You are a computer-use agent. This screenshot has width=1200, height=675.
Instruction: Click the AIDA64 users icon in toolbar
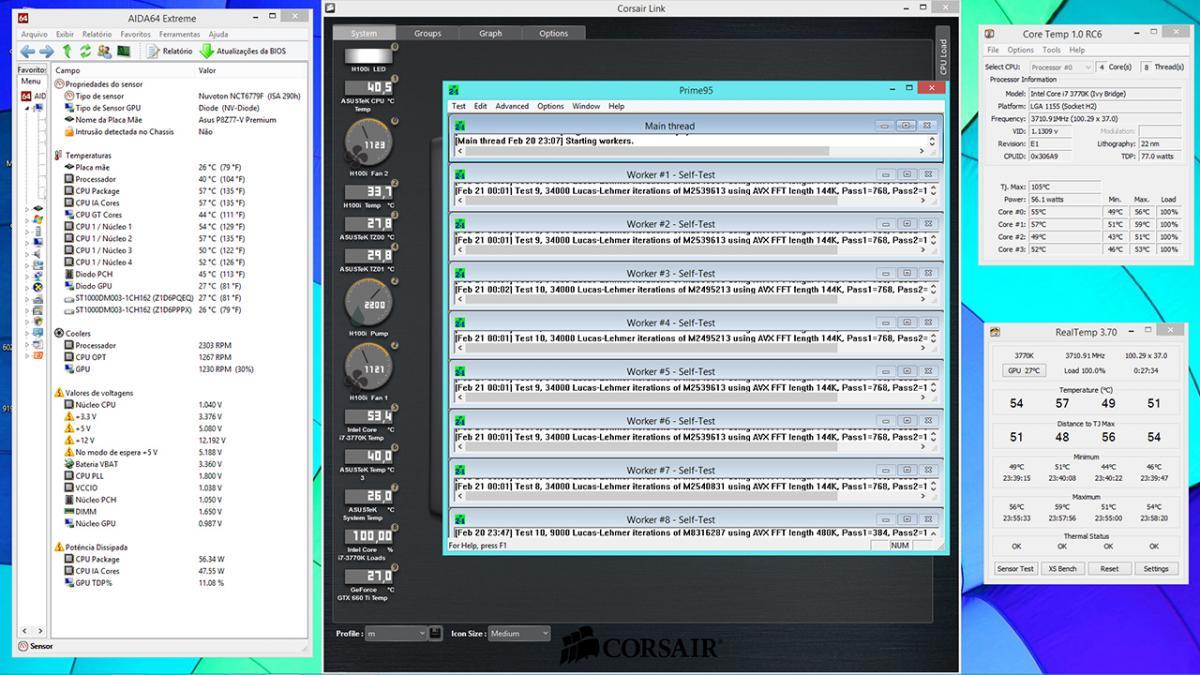click(x=104, y=51)
